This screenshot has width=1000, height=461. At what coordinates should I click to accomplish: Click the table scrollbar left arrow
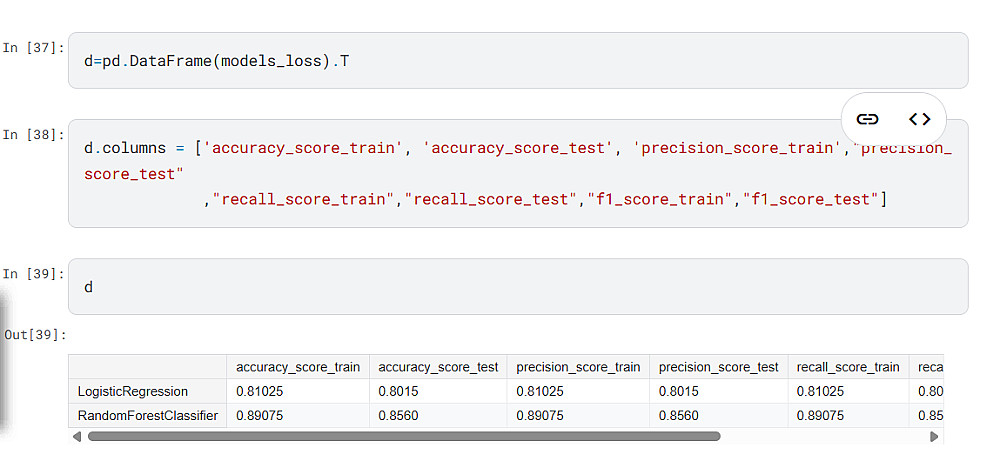point(76,436)
